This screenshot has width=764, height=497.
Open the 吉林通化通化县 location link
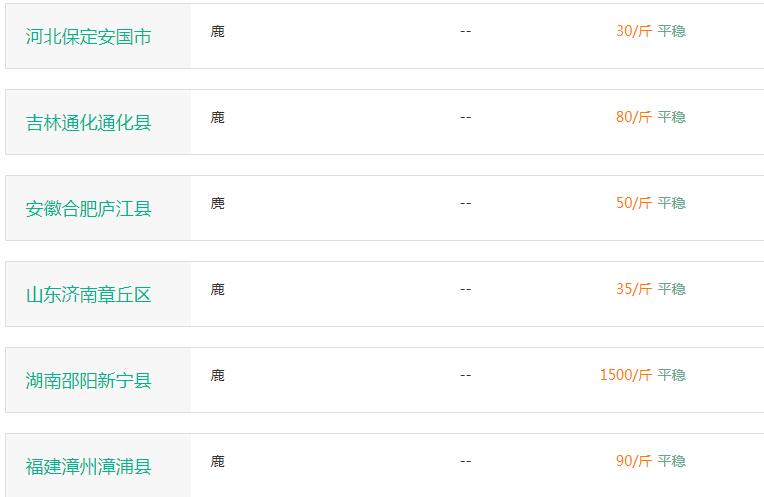click(88, 123)
